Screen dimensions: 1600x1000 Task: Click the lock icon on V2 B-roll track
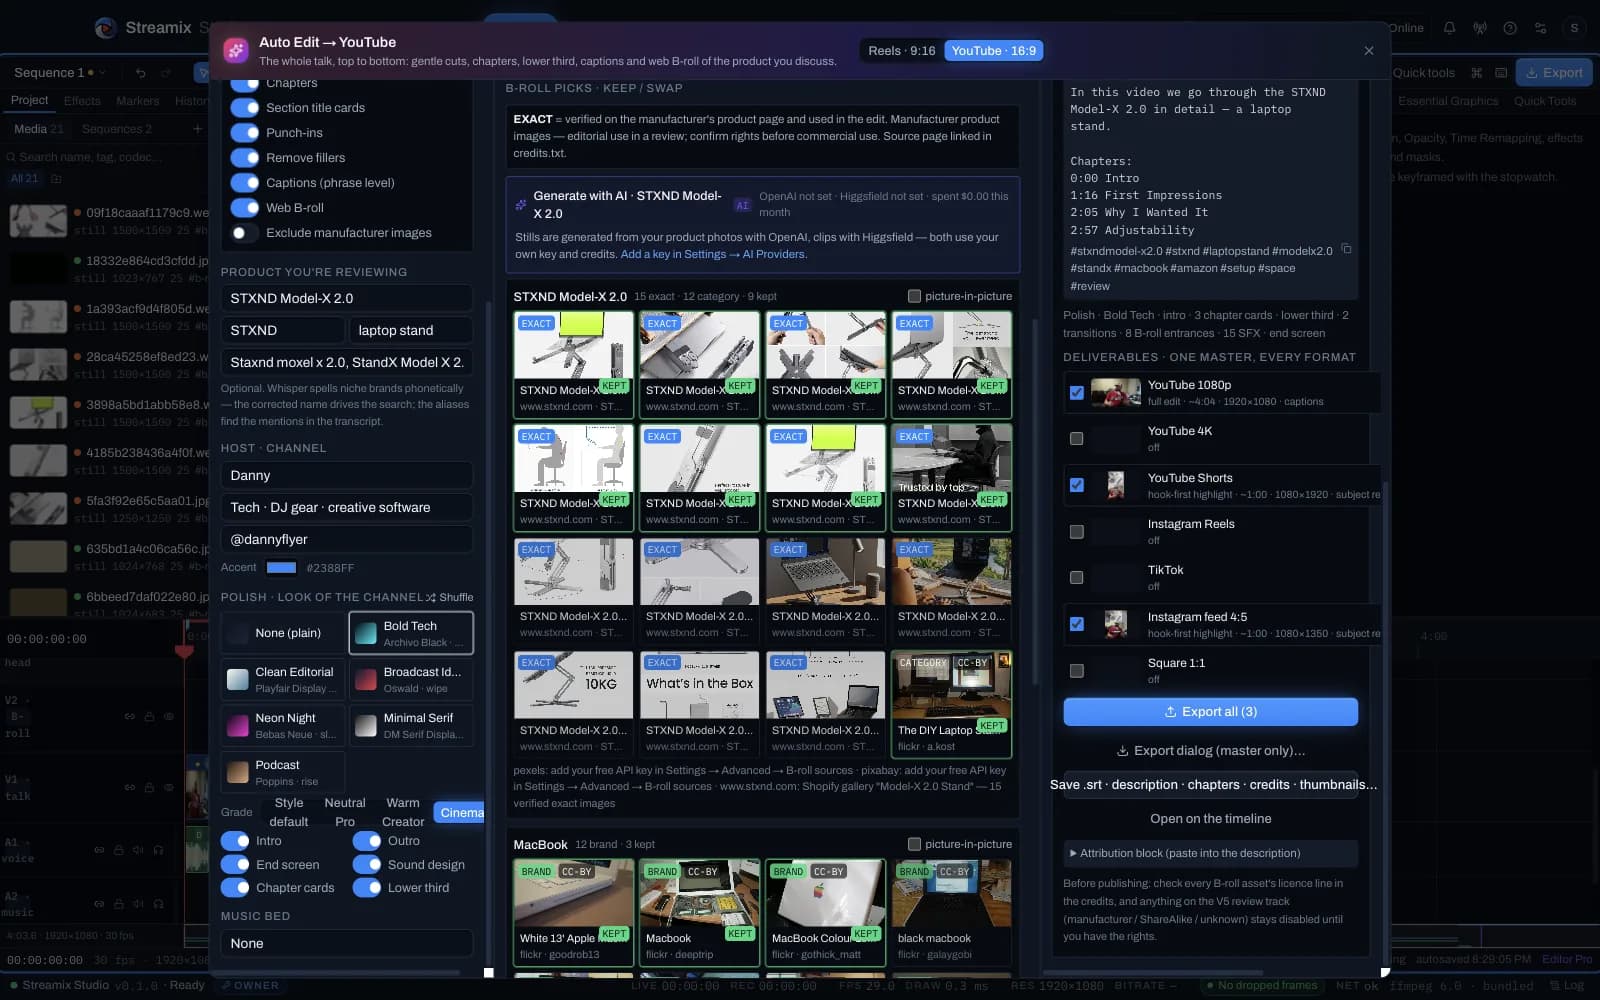tap(149, 716)
